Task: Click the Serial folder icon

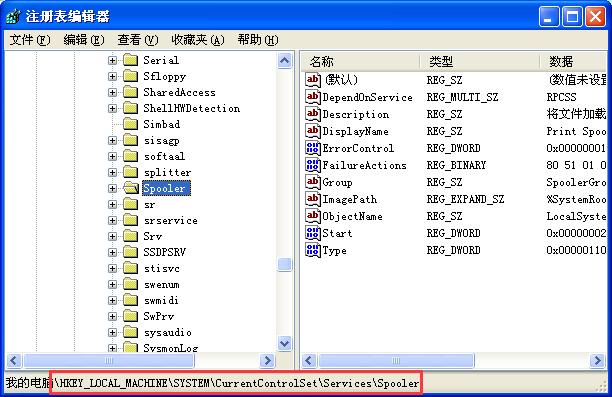Action: click(x=130, y=60)
